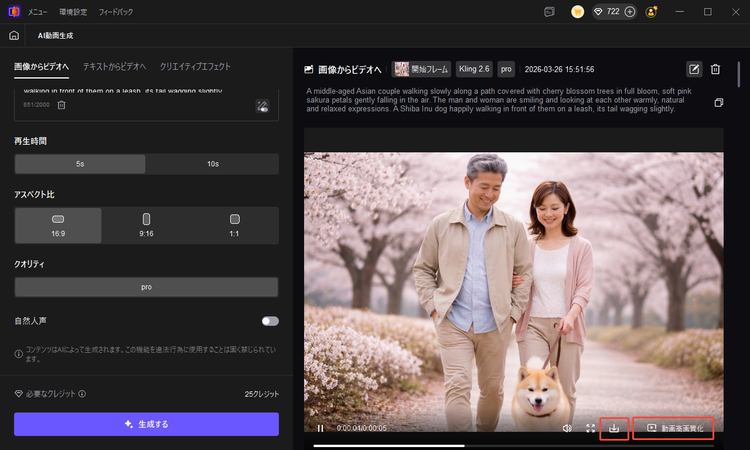Screen dimensions: 750x450
Task: Edit the generated result with the pencil icon
Action: [x=694, y=69]
